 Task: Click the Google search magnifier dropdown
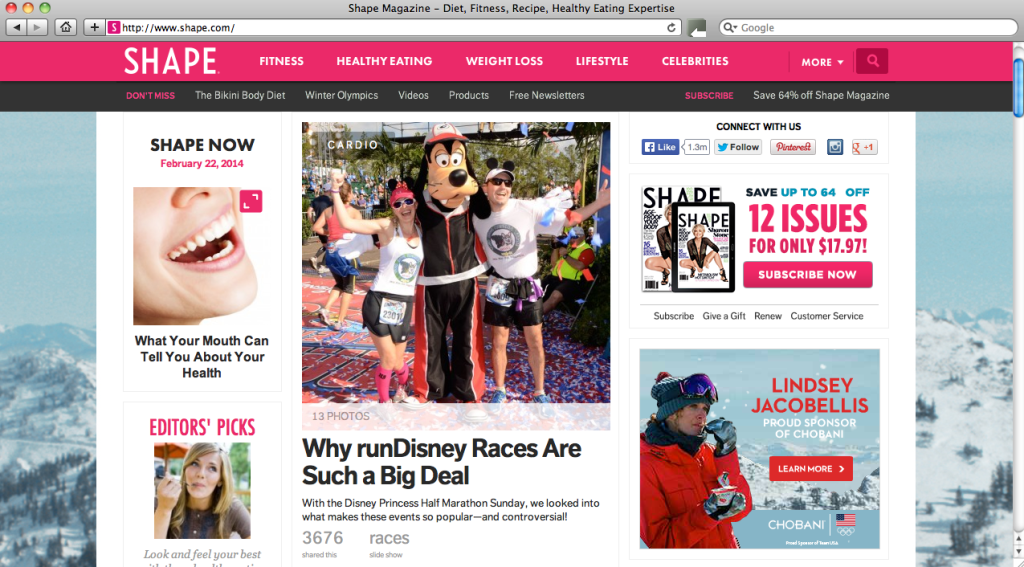[730, 27]
